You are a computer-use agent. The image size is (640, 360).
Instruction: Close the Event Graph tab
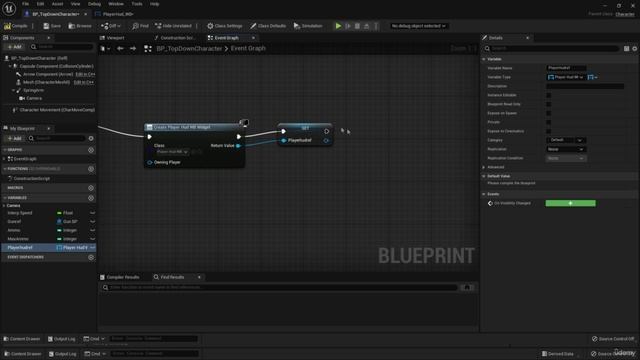click(253, 38)
